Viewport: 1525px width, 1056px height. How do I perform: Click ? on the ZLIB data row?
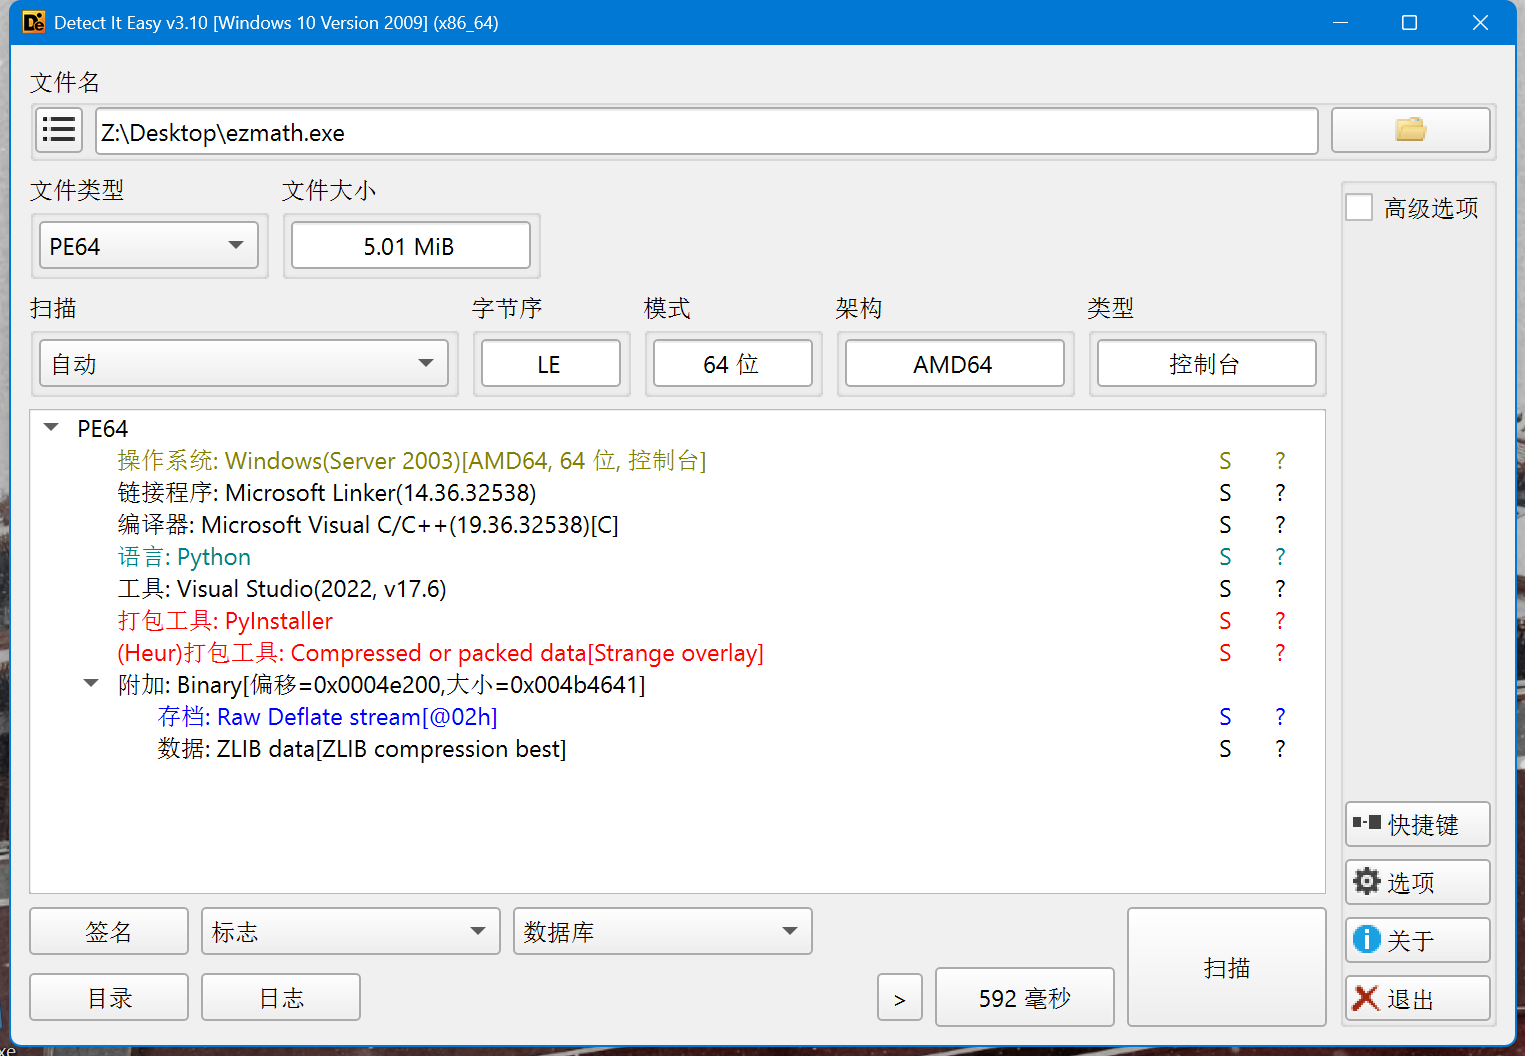[x=1280, y=749]
